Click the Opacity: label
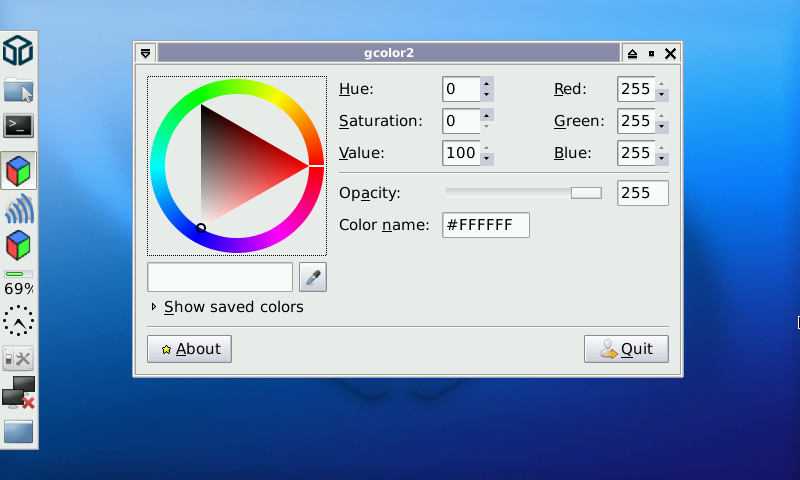The image size is (800, 480). pos(370,193)
